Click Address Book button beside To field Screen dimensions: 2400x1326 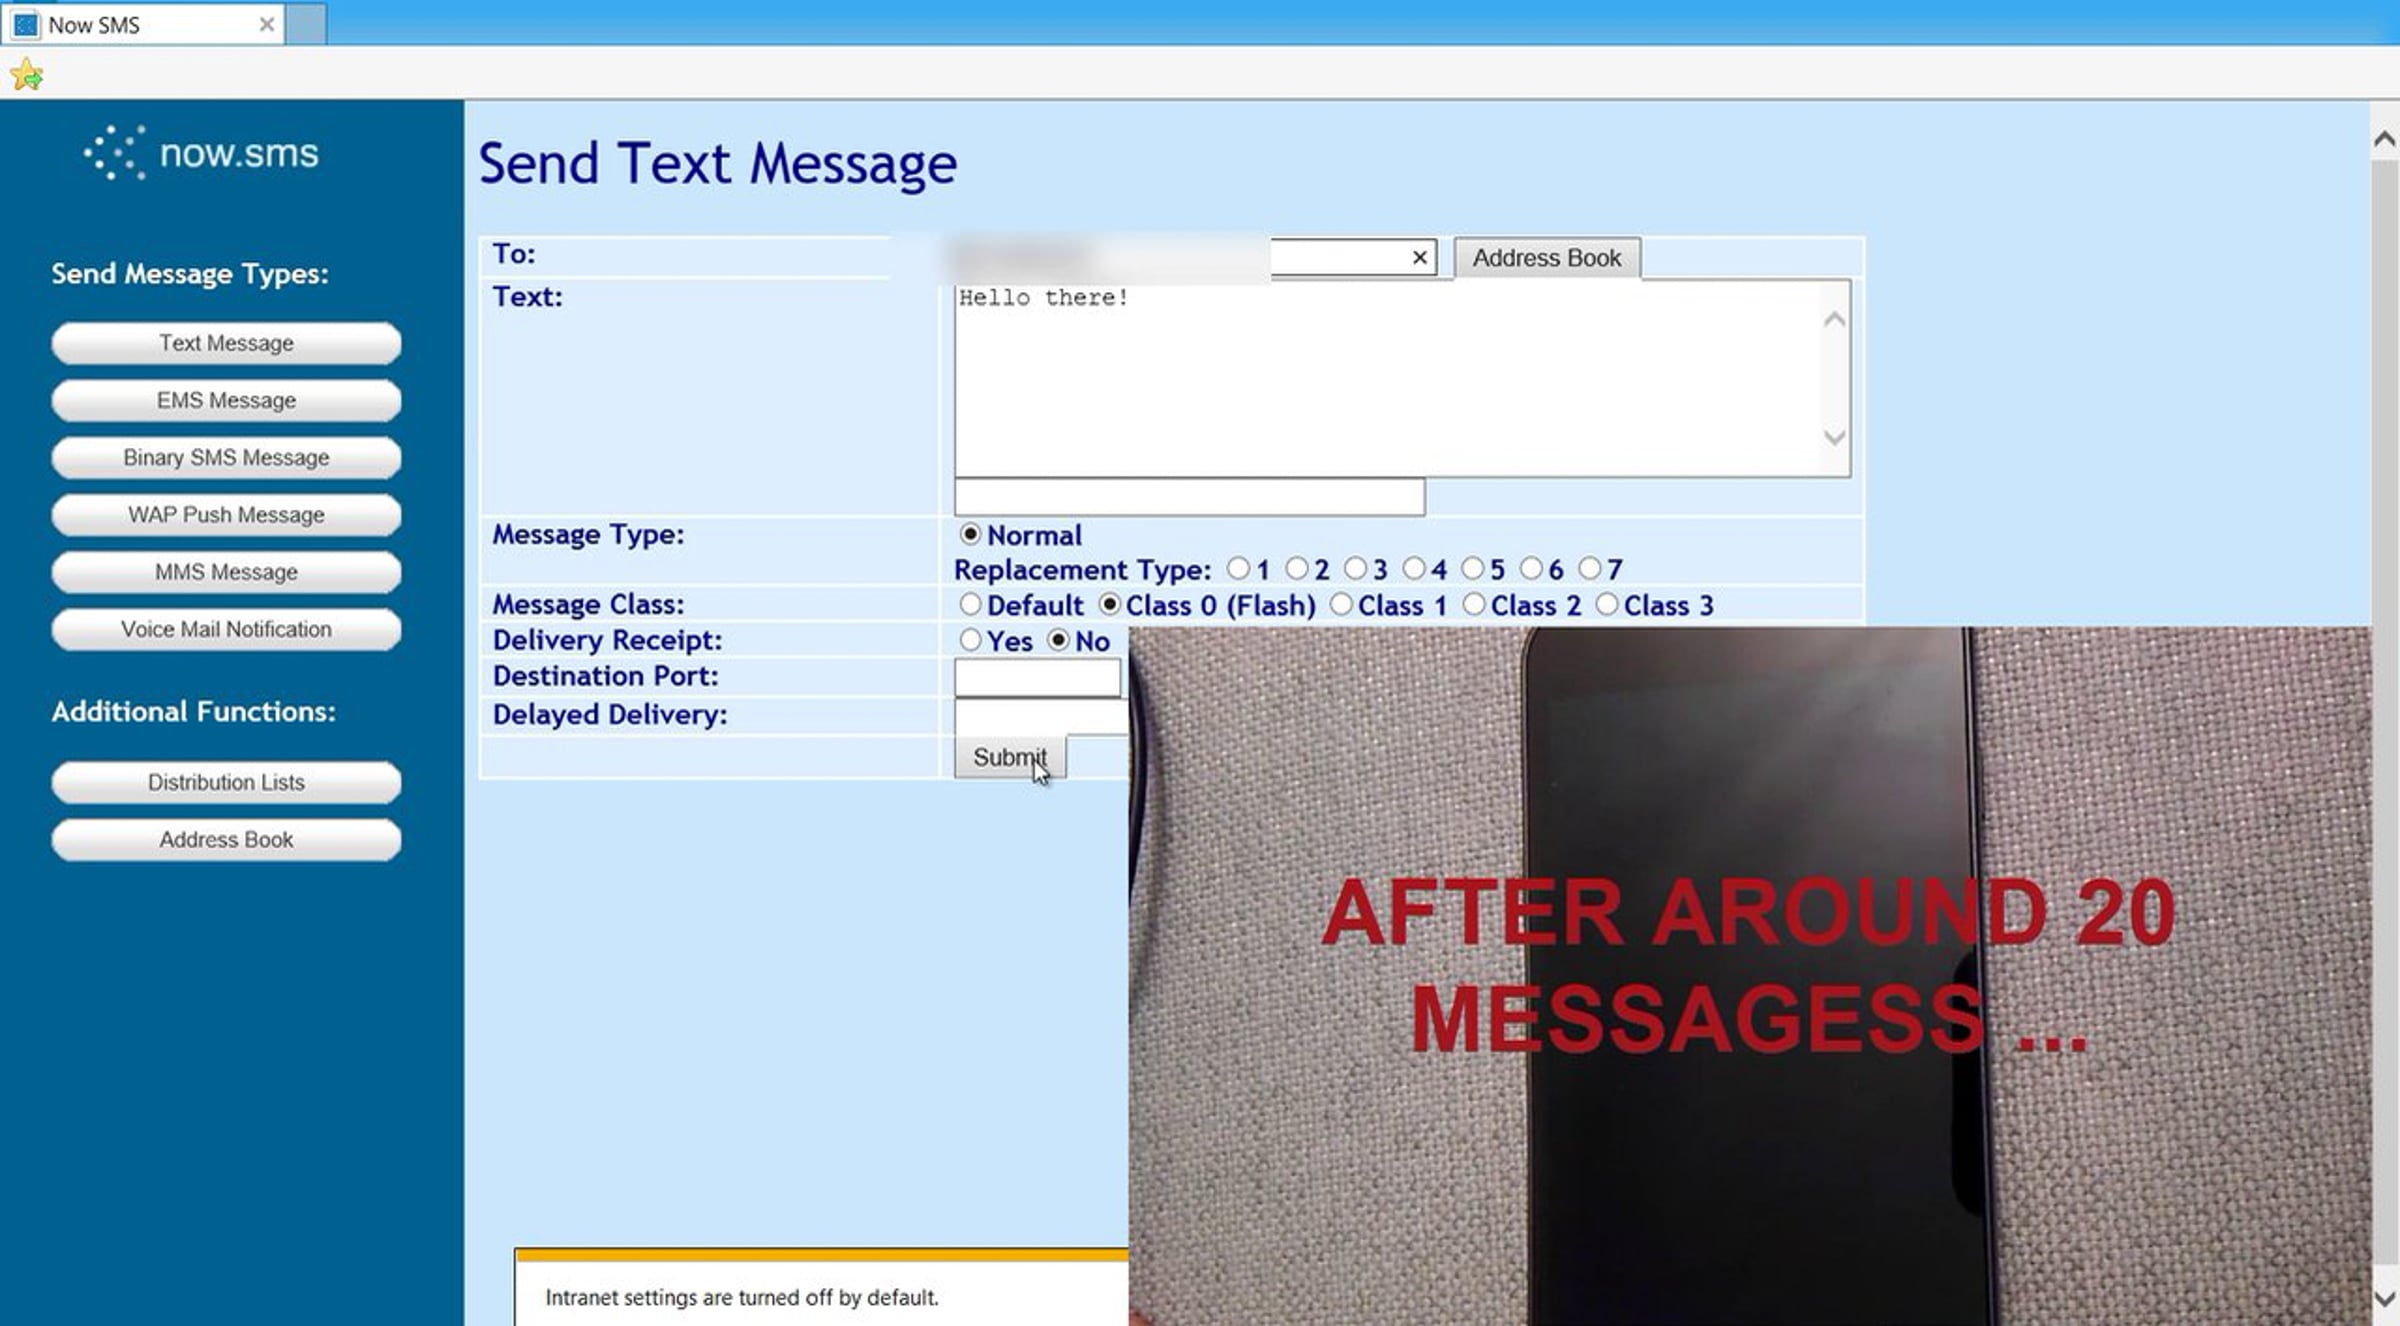(1546, 258)
